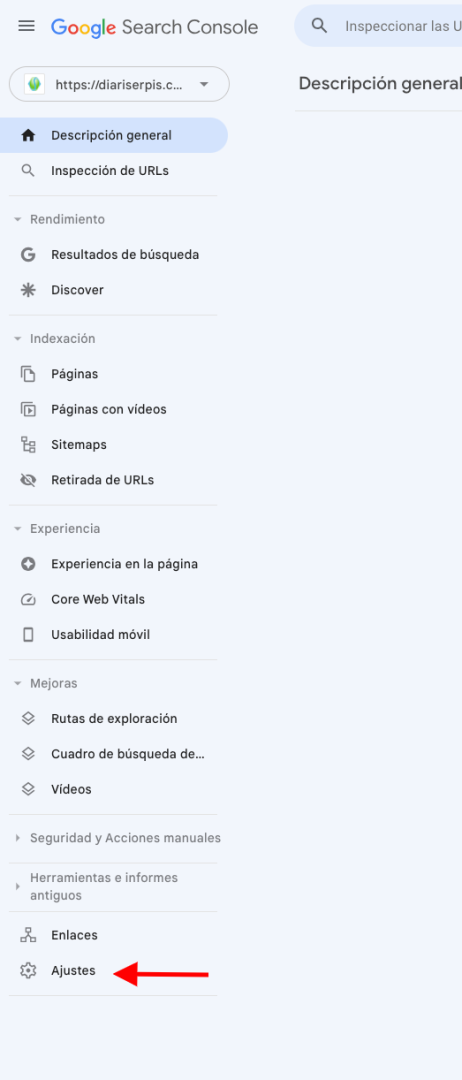Click the Sitemaps tree icon

coord(28,445)
